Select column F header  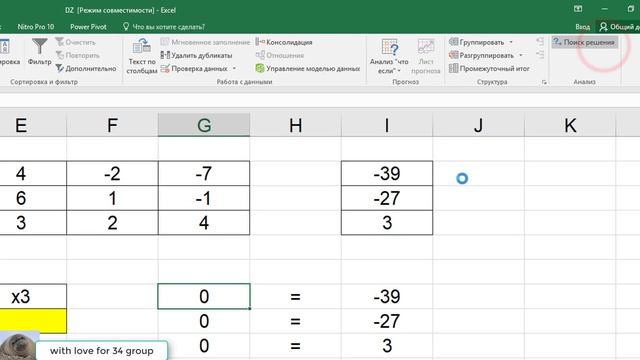[x=112, y=125]
